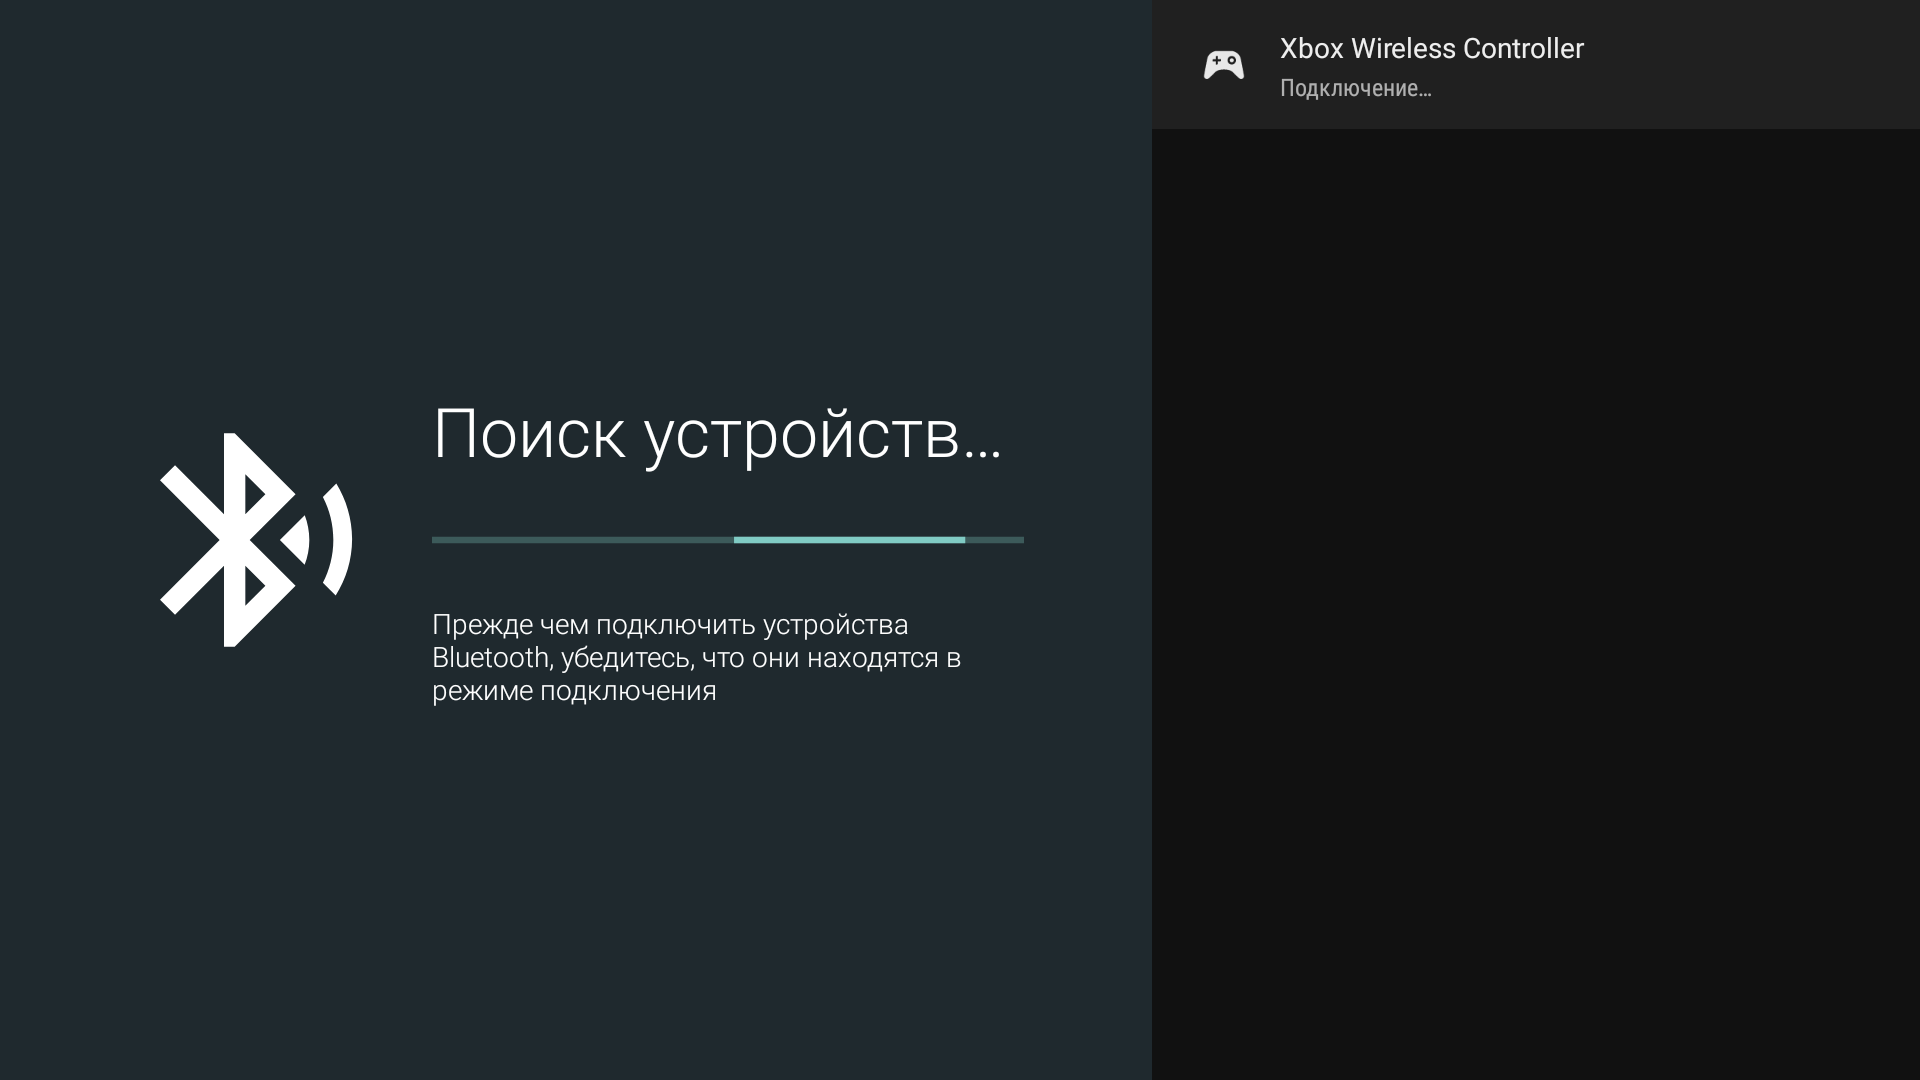
Task: Click the word 'Xbox' in device title
Action: (x=1311, y=48)
